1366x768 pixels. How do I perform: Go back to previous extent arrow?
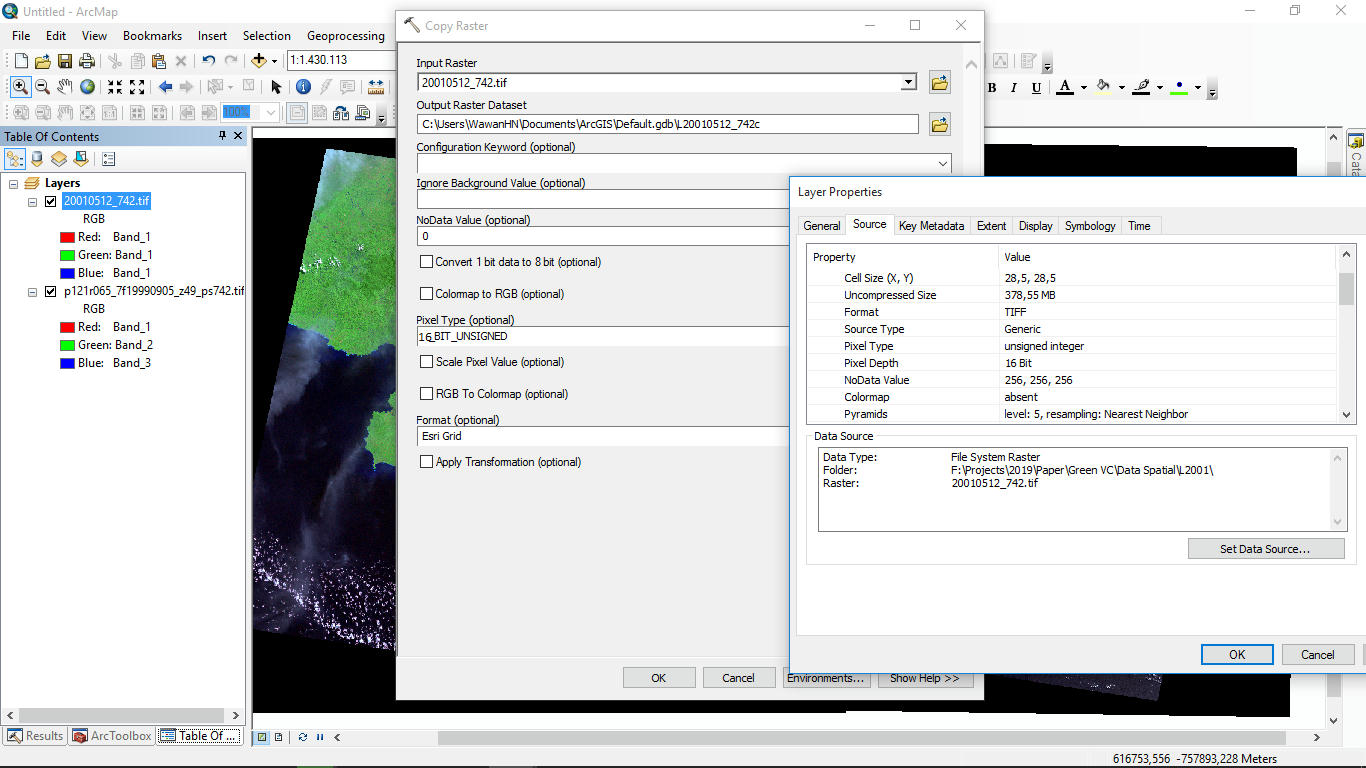(x=165, y=87)
